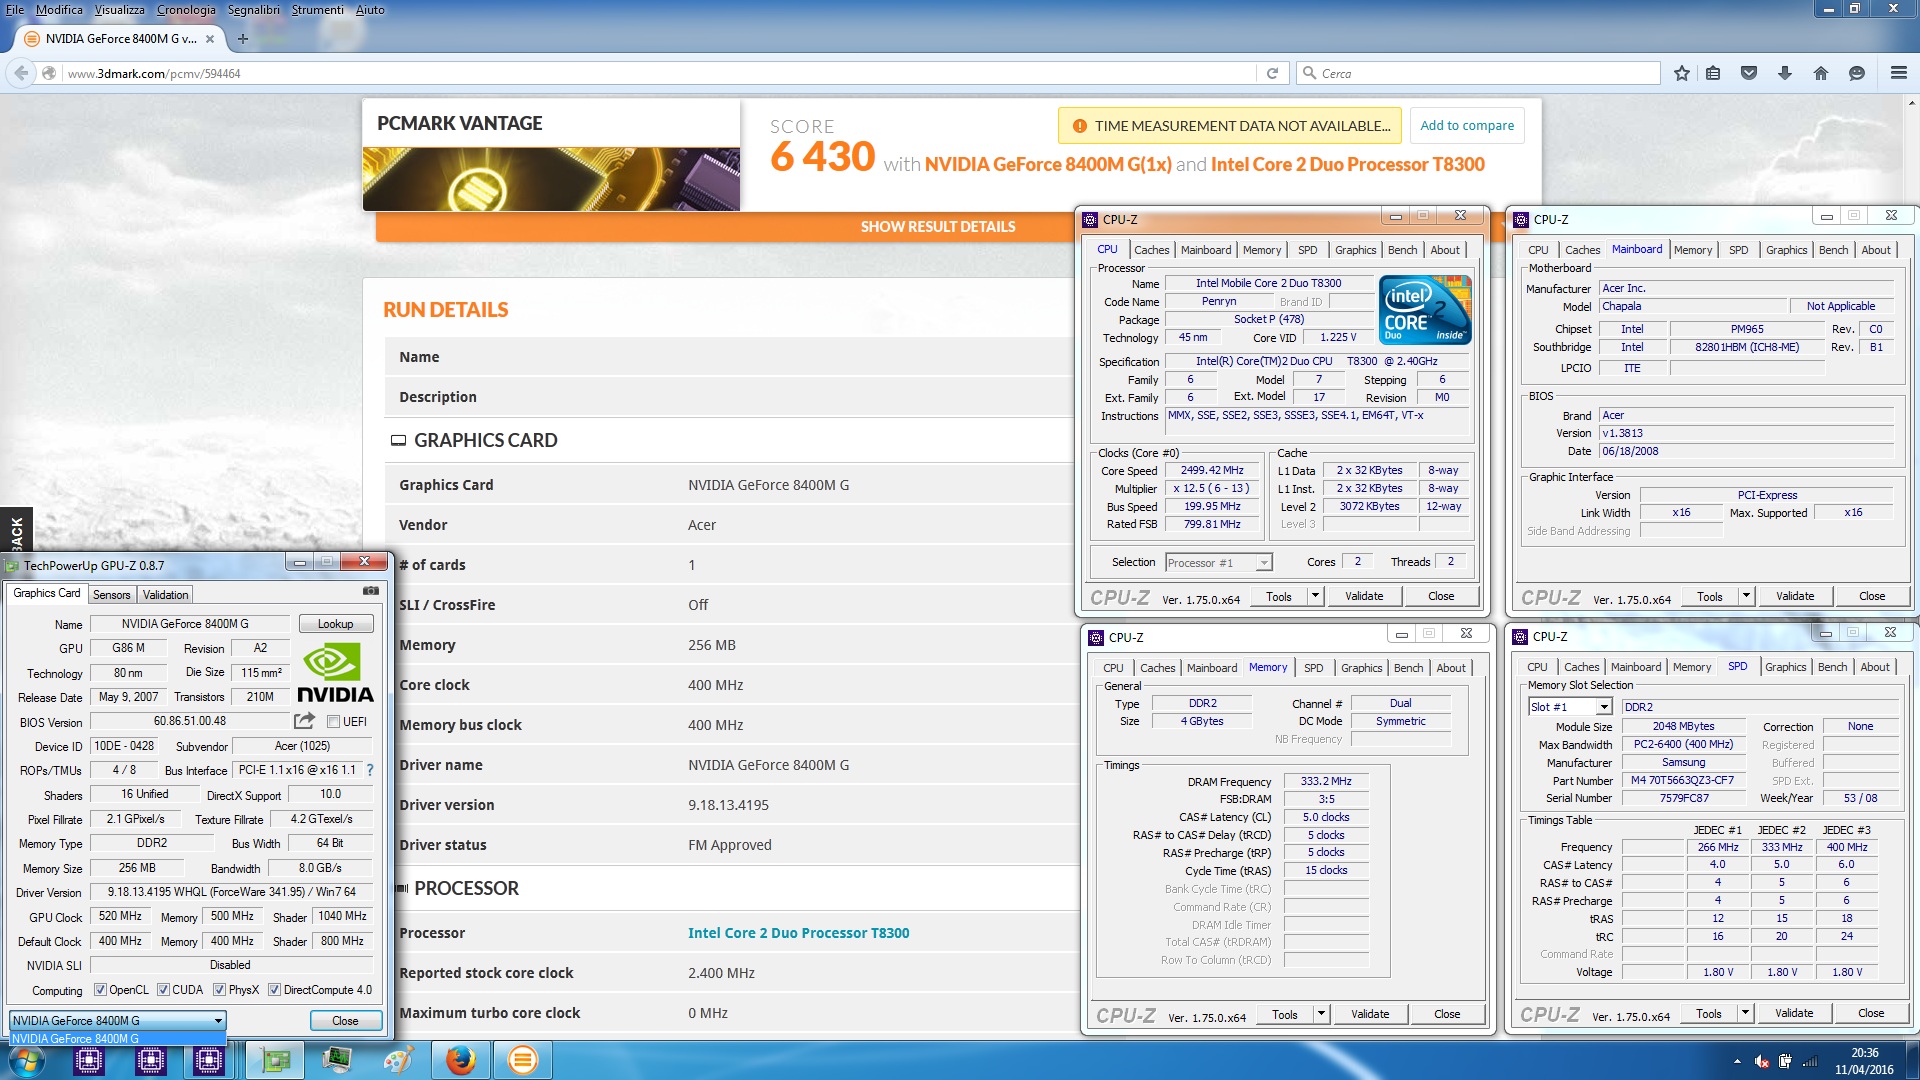This screenshot has width=1920, height=1080.
Task: Open the Intel Core 2 Duo Processor T8300 link
Action: pos(798,933)
